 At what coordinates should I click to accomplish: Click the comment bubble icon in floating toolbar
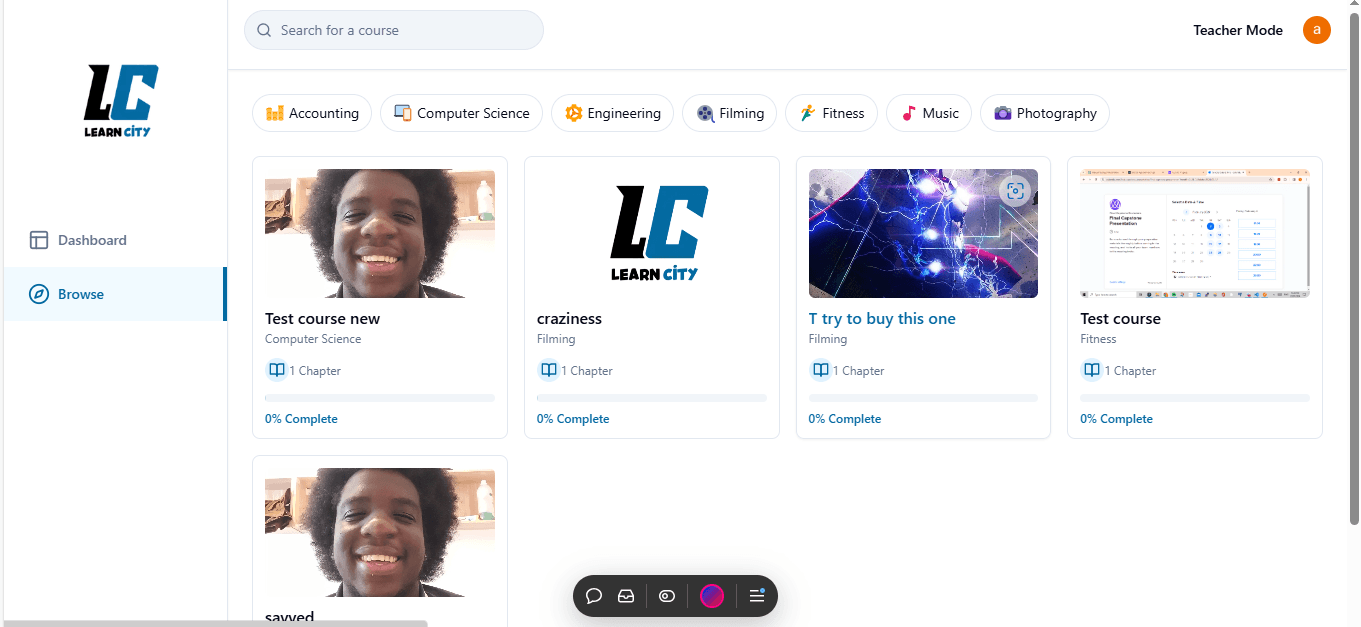(x=594, y=596)
